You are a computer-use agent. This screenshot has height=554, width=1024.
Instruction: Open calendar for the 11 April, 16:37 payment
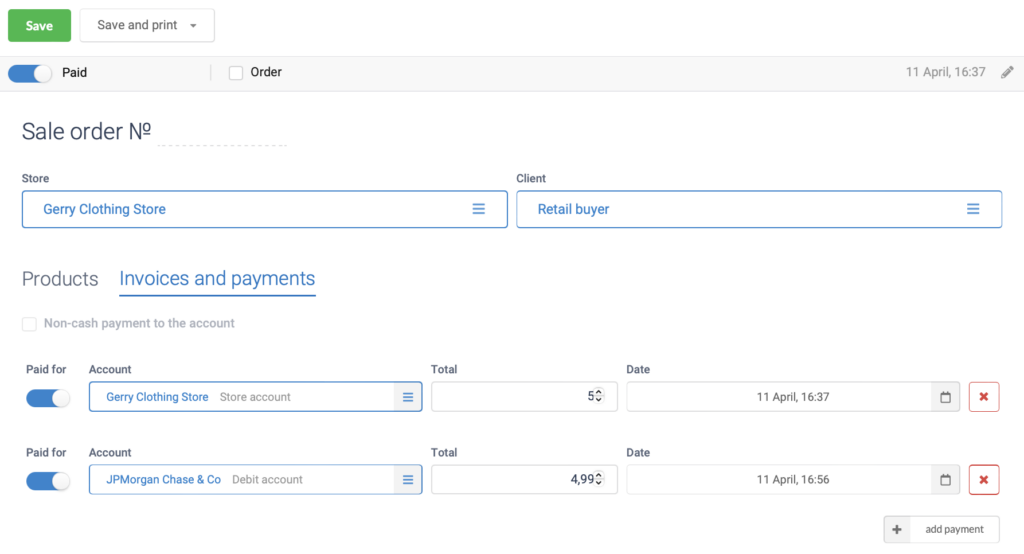[x=945, y=397]
